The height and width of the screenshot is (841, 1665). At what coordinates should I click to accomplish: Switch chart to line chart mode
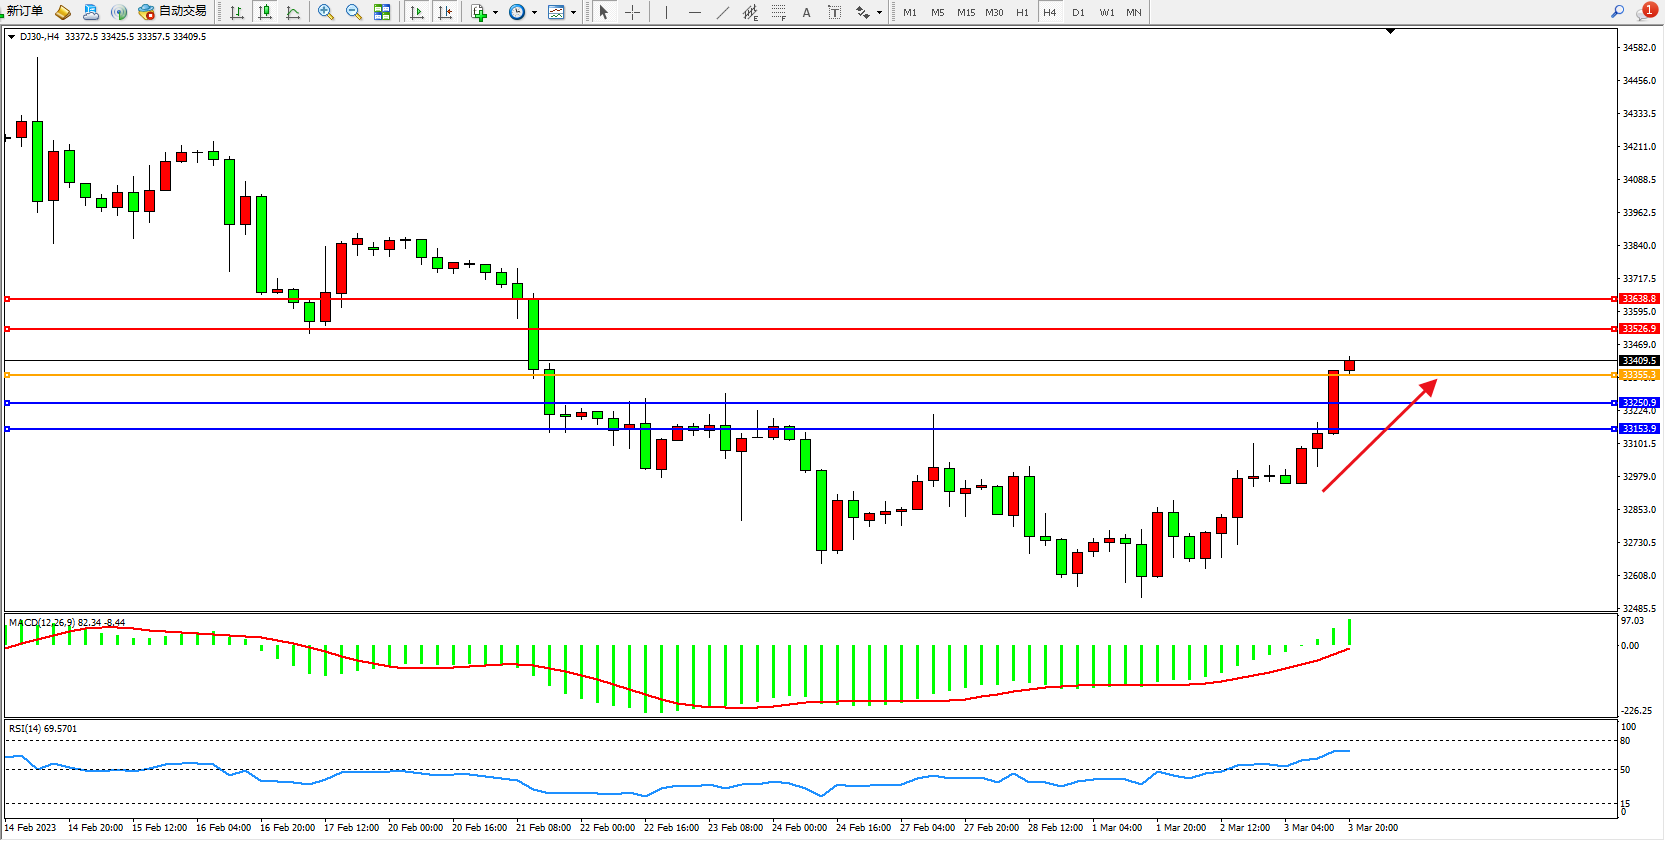point(293,12)
